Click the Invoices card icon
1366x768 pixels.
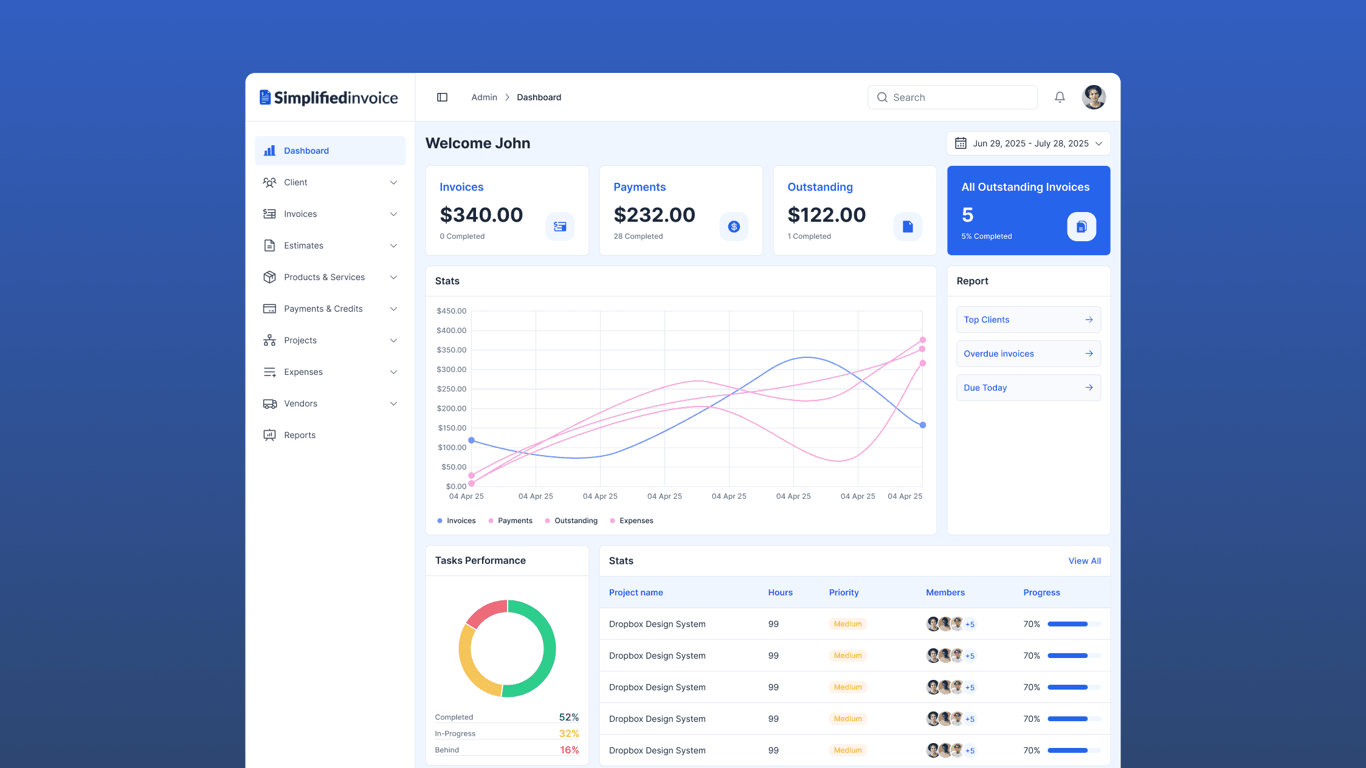560,227
